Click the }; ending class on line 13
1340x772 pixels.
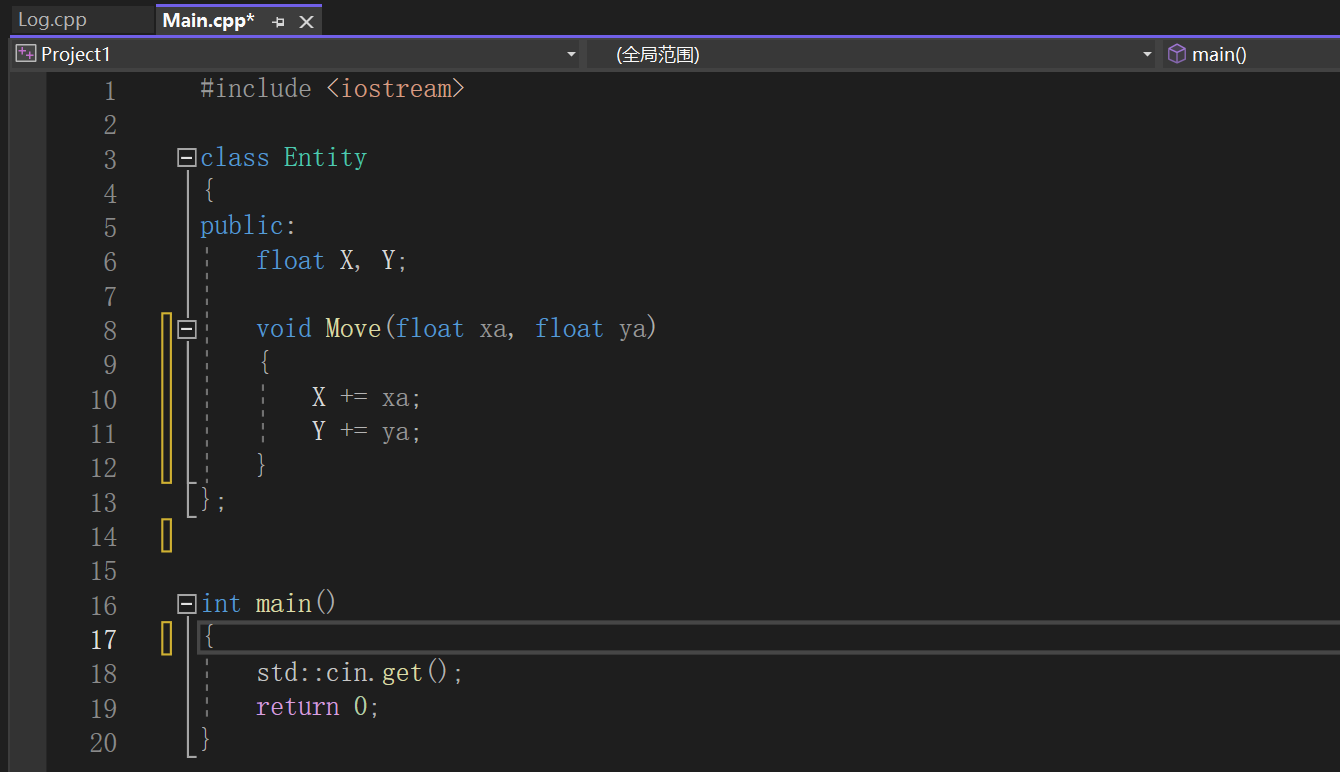(x=213, y=500)
